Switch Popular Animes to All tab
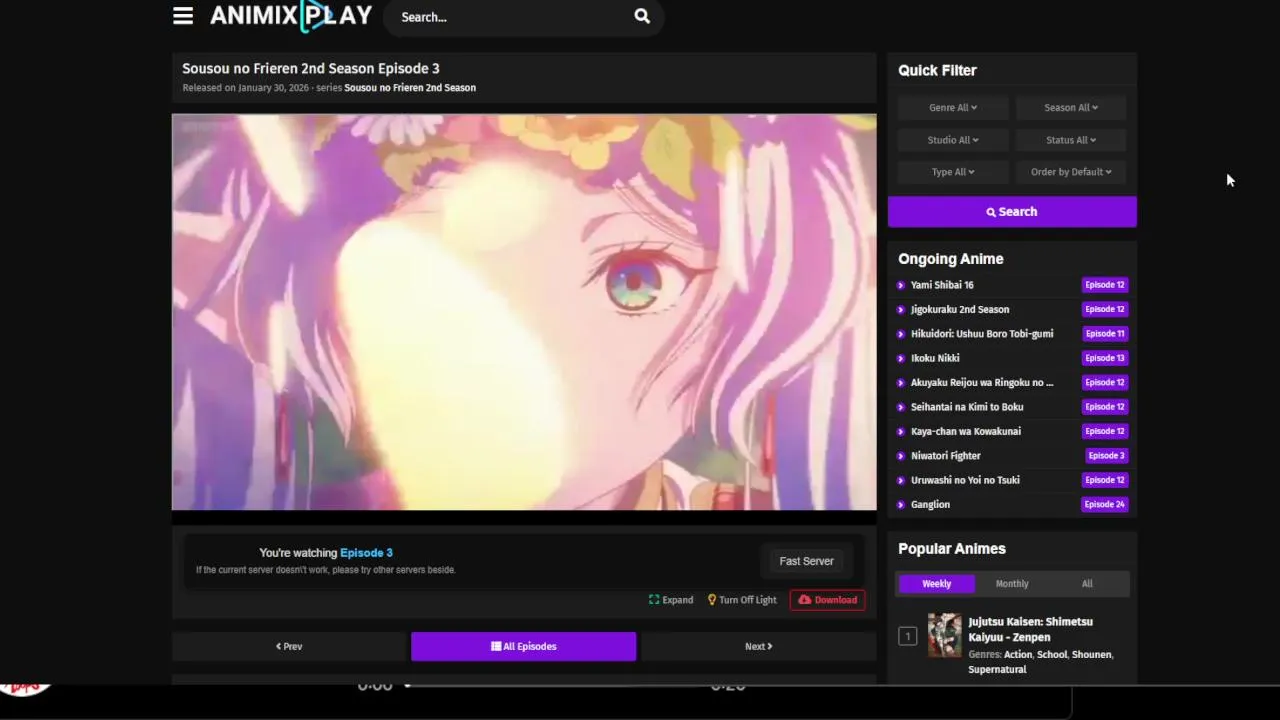This screenshot has height=720, width=1280. (1087, 584)
